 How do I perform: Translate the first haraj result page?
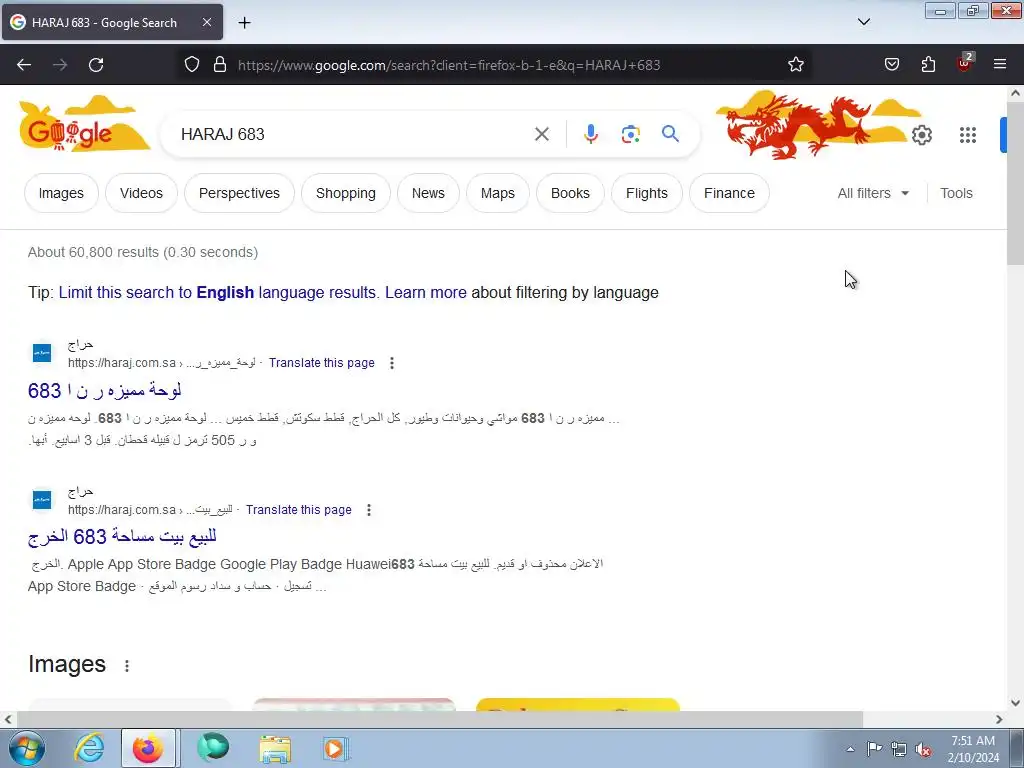(x=321, y=363)
